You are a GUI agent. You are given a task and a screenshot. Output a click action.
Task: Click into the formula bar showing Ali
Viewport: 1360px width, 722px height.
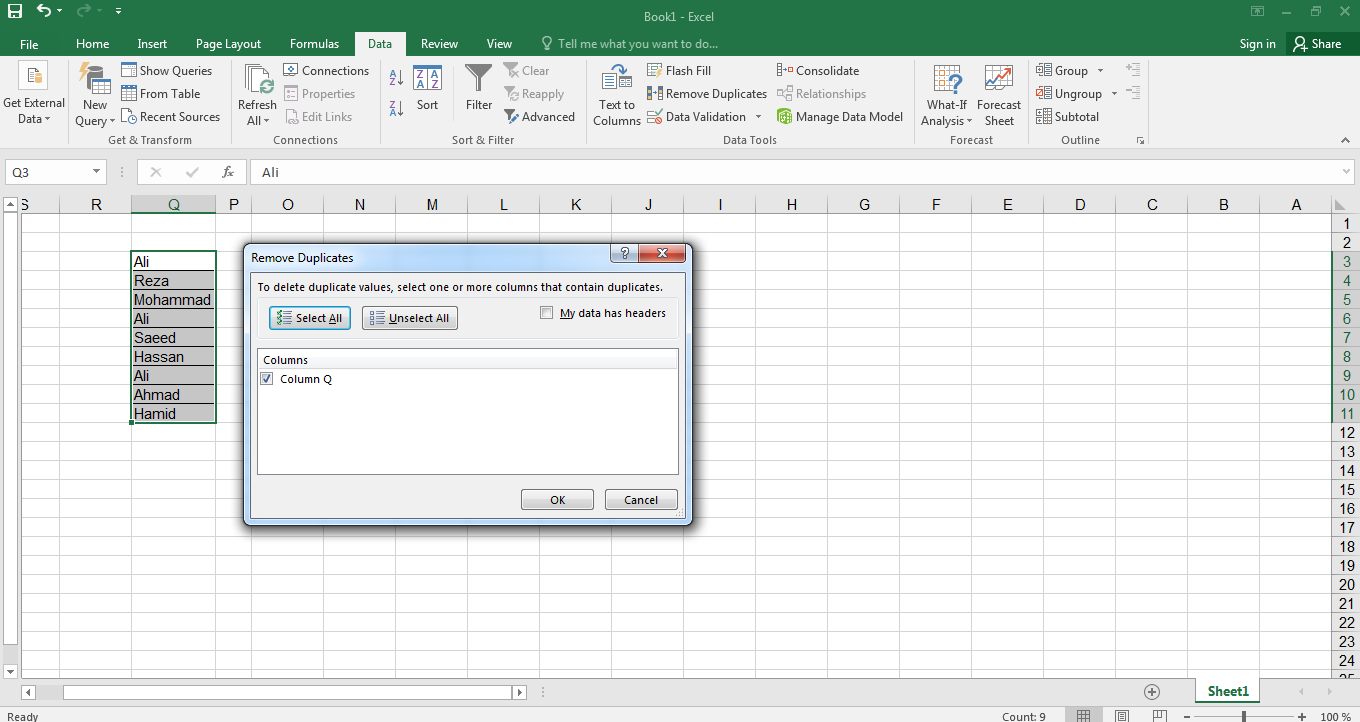point(795,172)
